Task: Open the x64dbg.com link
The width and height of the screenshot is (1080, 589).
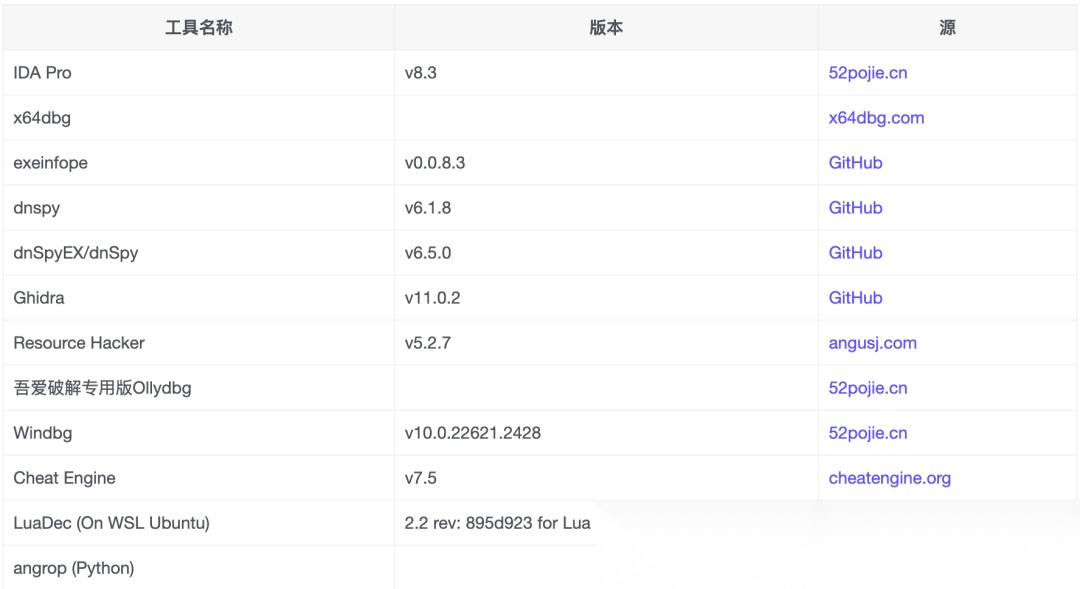Action: 876,118
